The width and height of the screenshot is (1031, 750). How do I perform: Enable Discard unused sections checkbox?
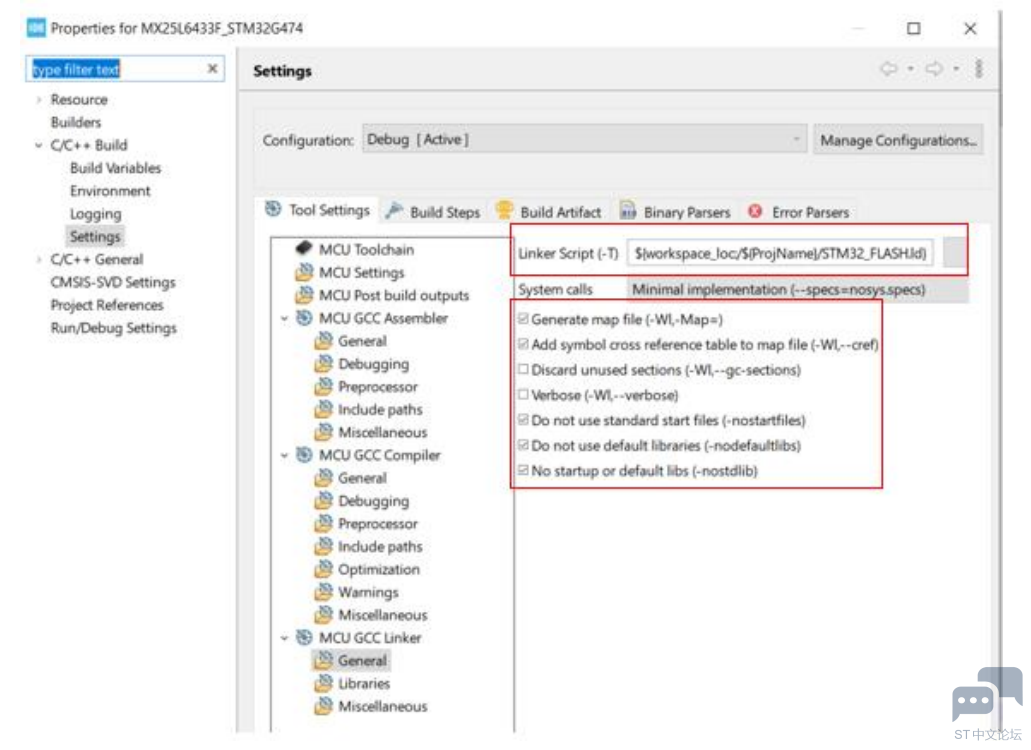coord(523,369)
